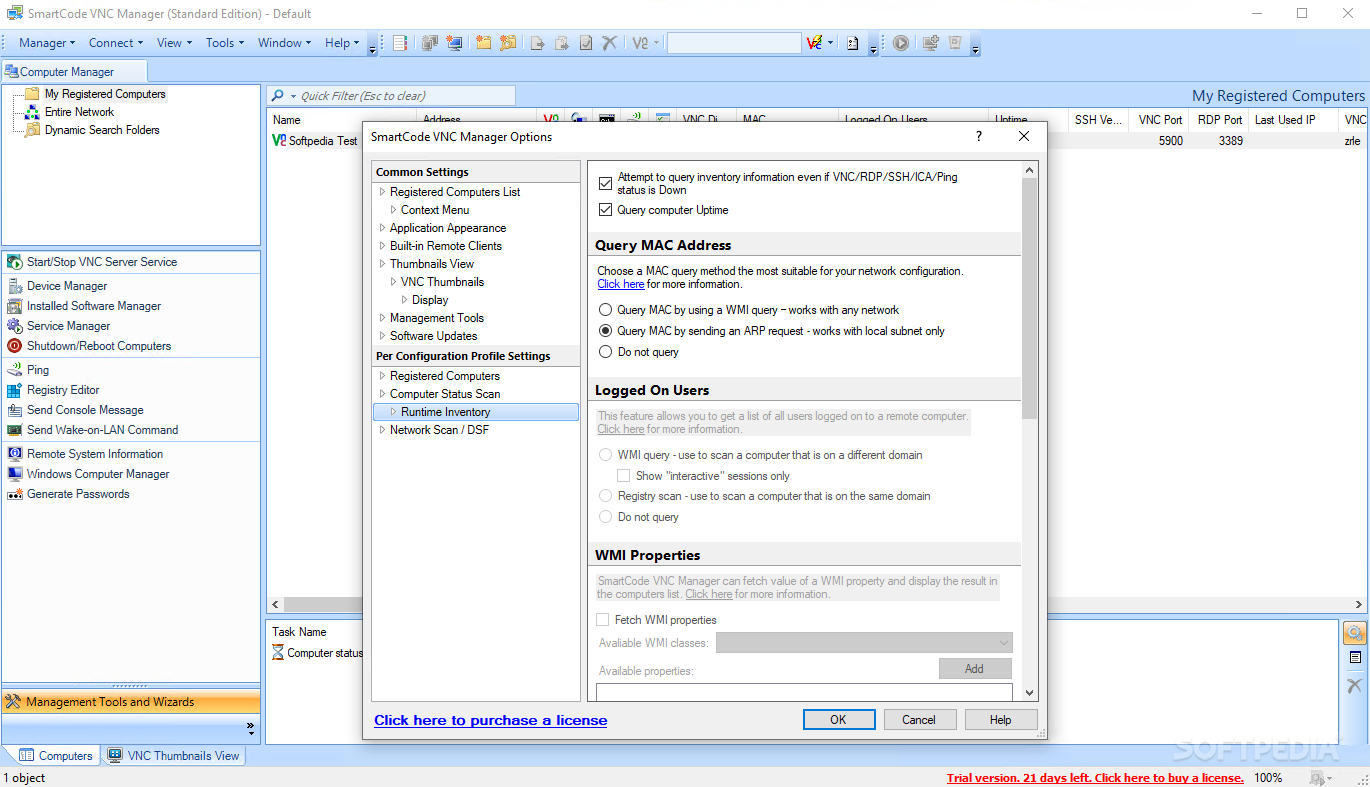The height and width of the screenshot is (787, 1370).
Task: Uncheck Attempt to query inventory information checkbox
Action: coord(605,184)
